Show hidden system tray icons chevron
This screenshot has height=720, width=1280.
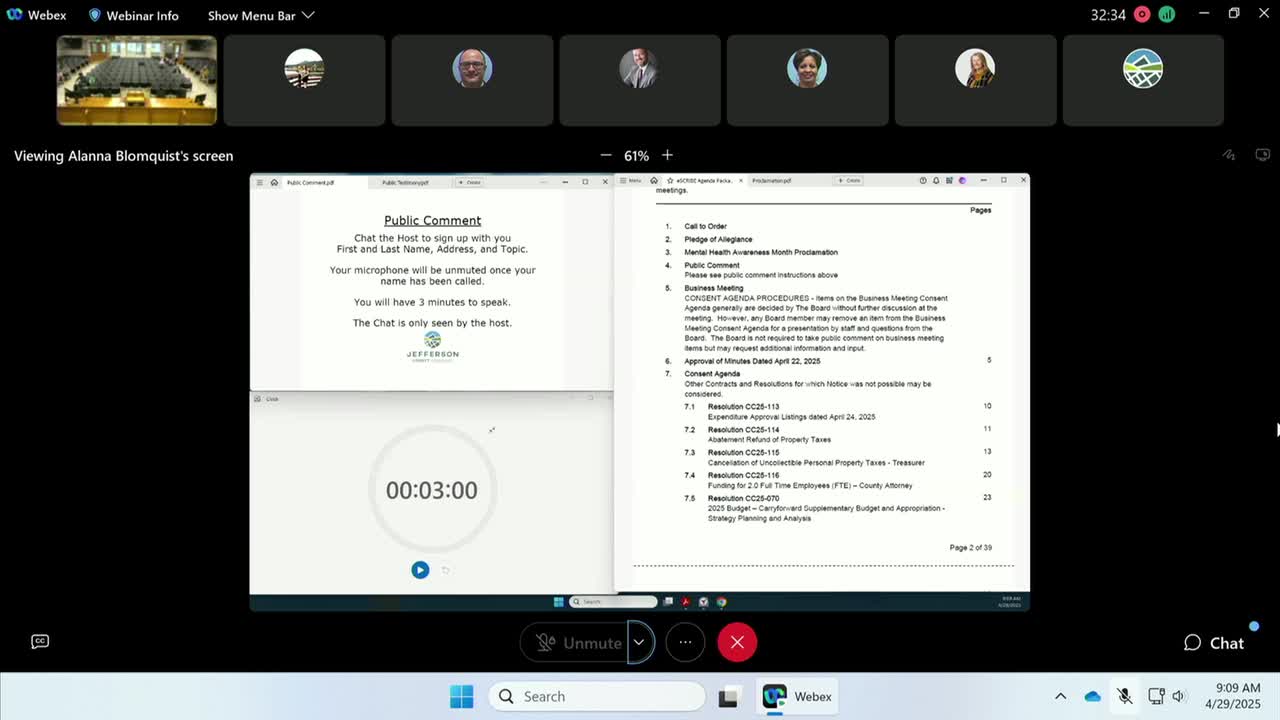(1060, 696)
